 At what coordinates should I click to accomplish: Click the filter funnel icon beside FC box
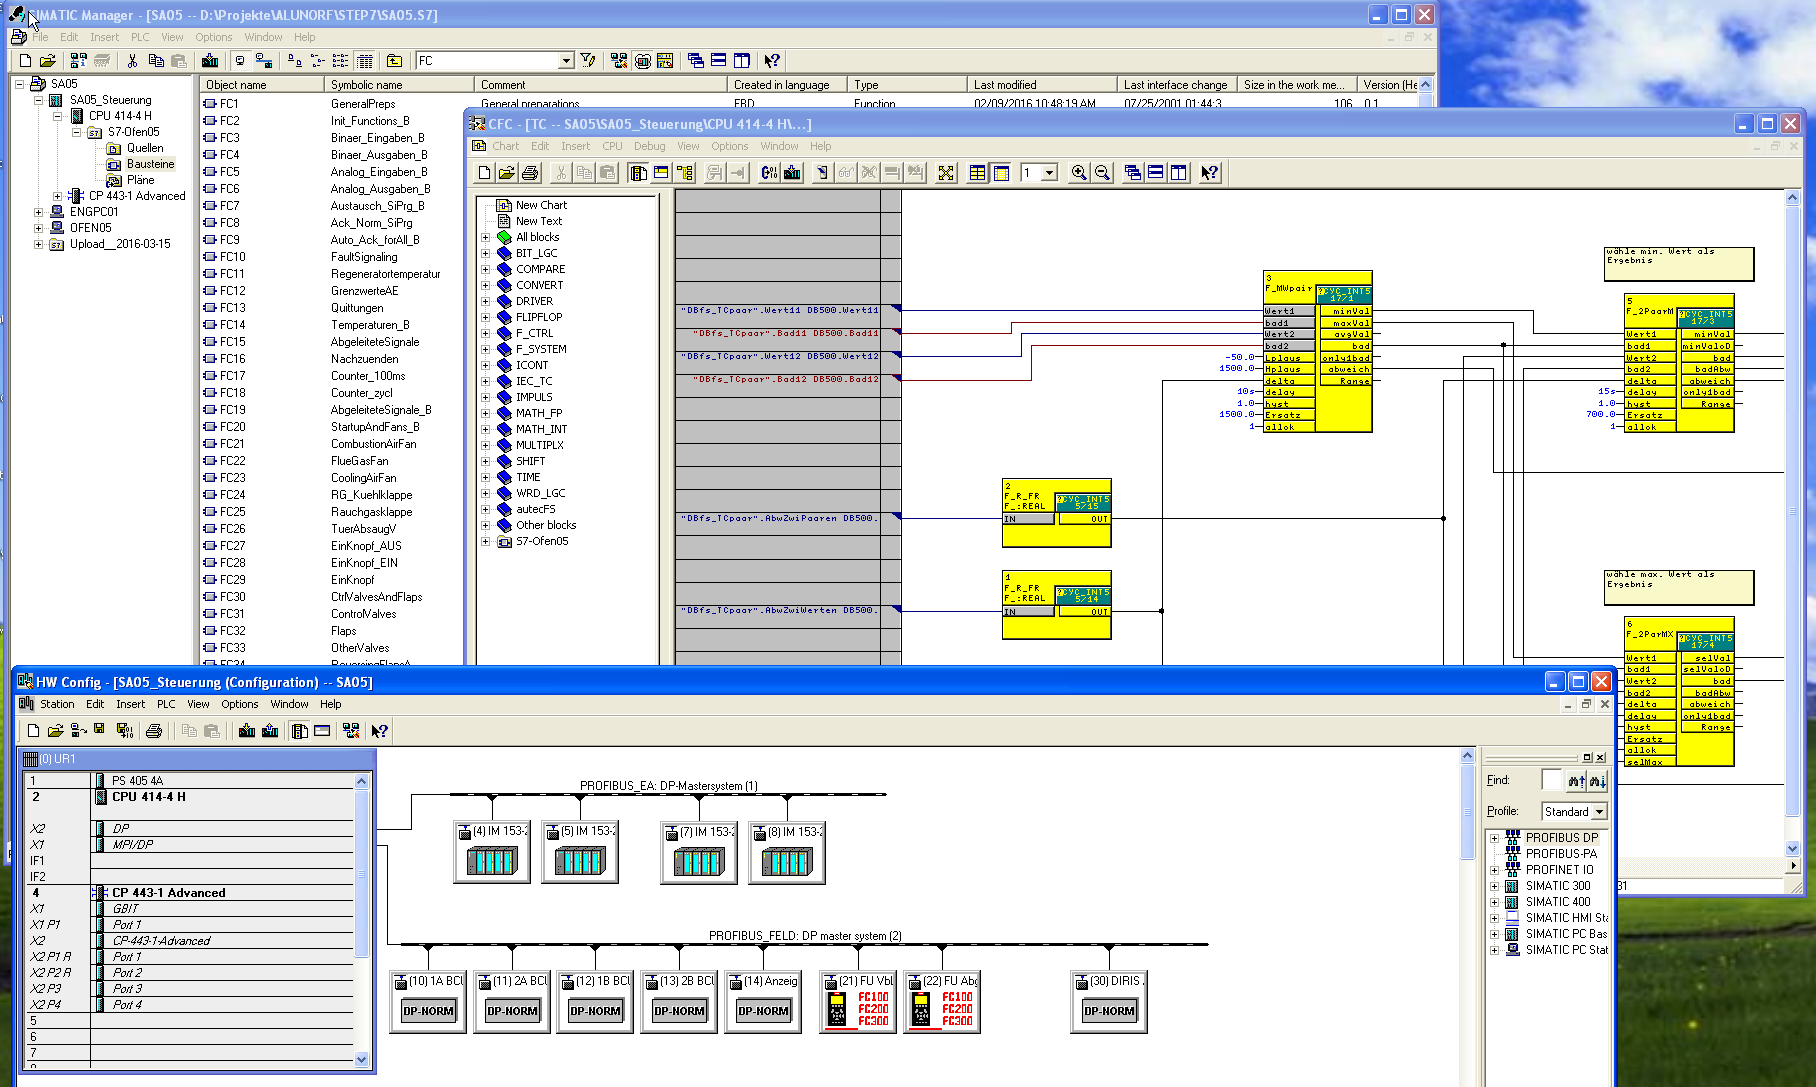click(x=588, y=61)
